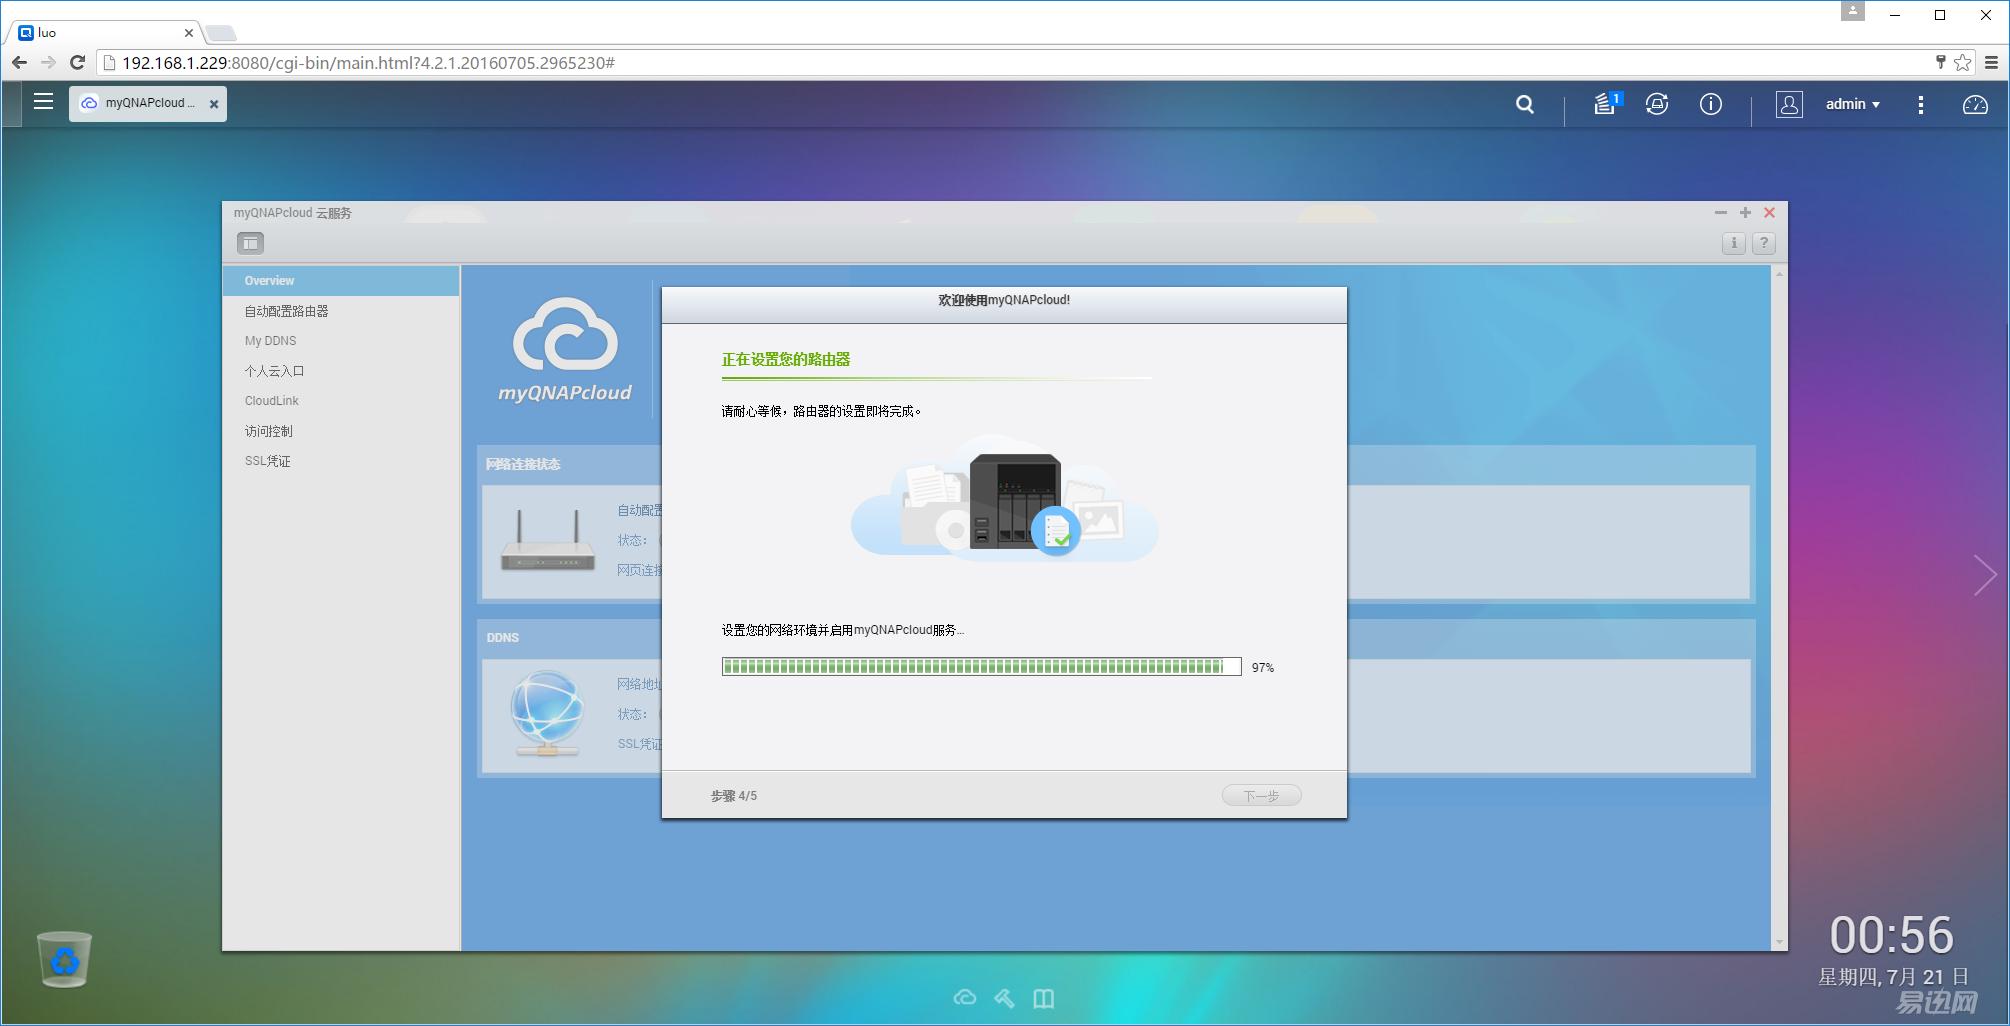
Task: Open CloudLink in the sidebar
Action: (272, 401)
